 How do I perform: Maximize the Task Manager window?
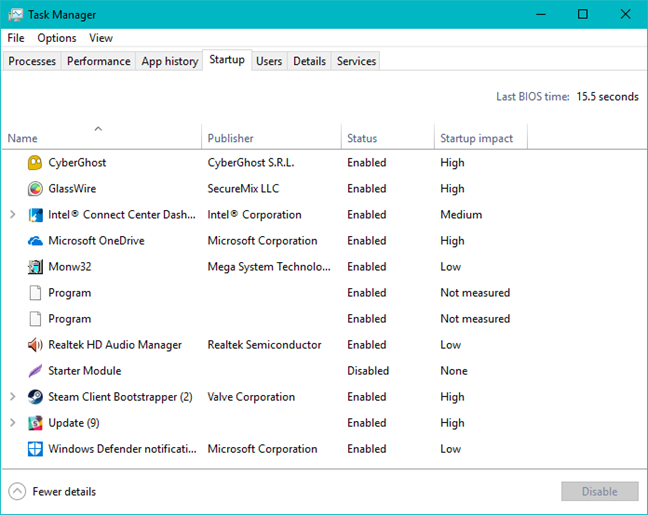(583, 14)
